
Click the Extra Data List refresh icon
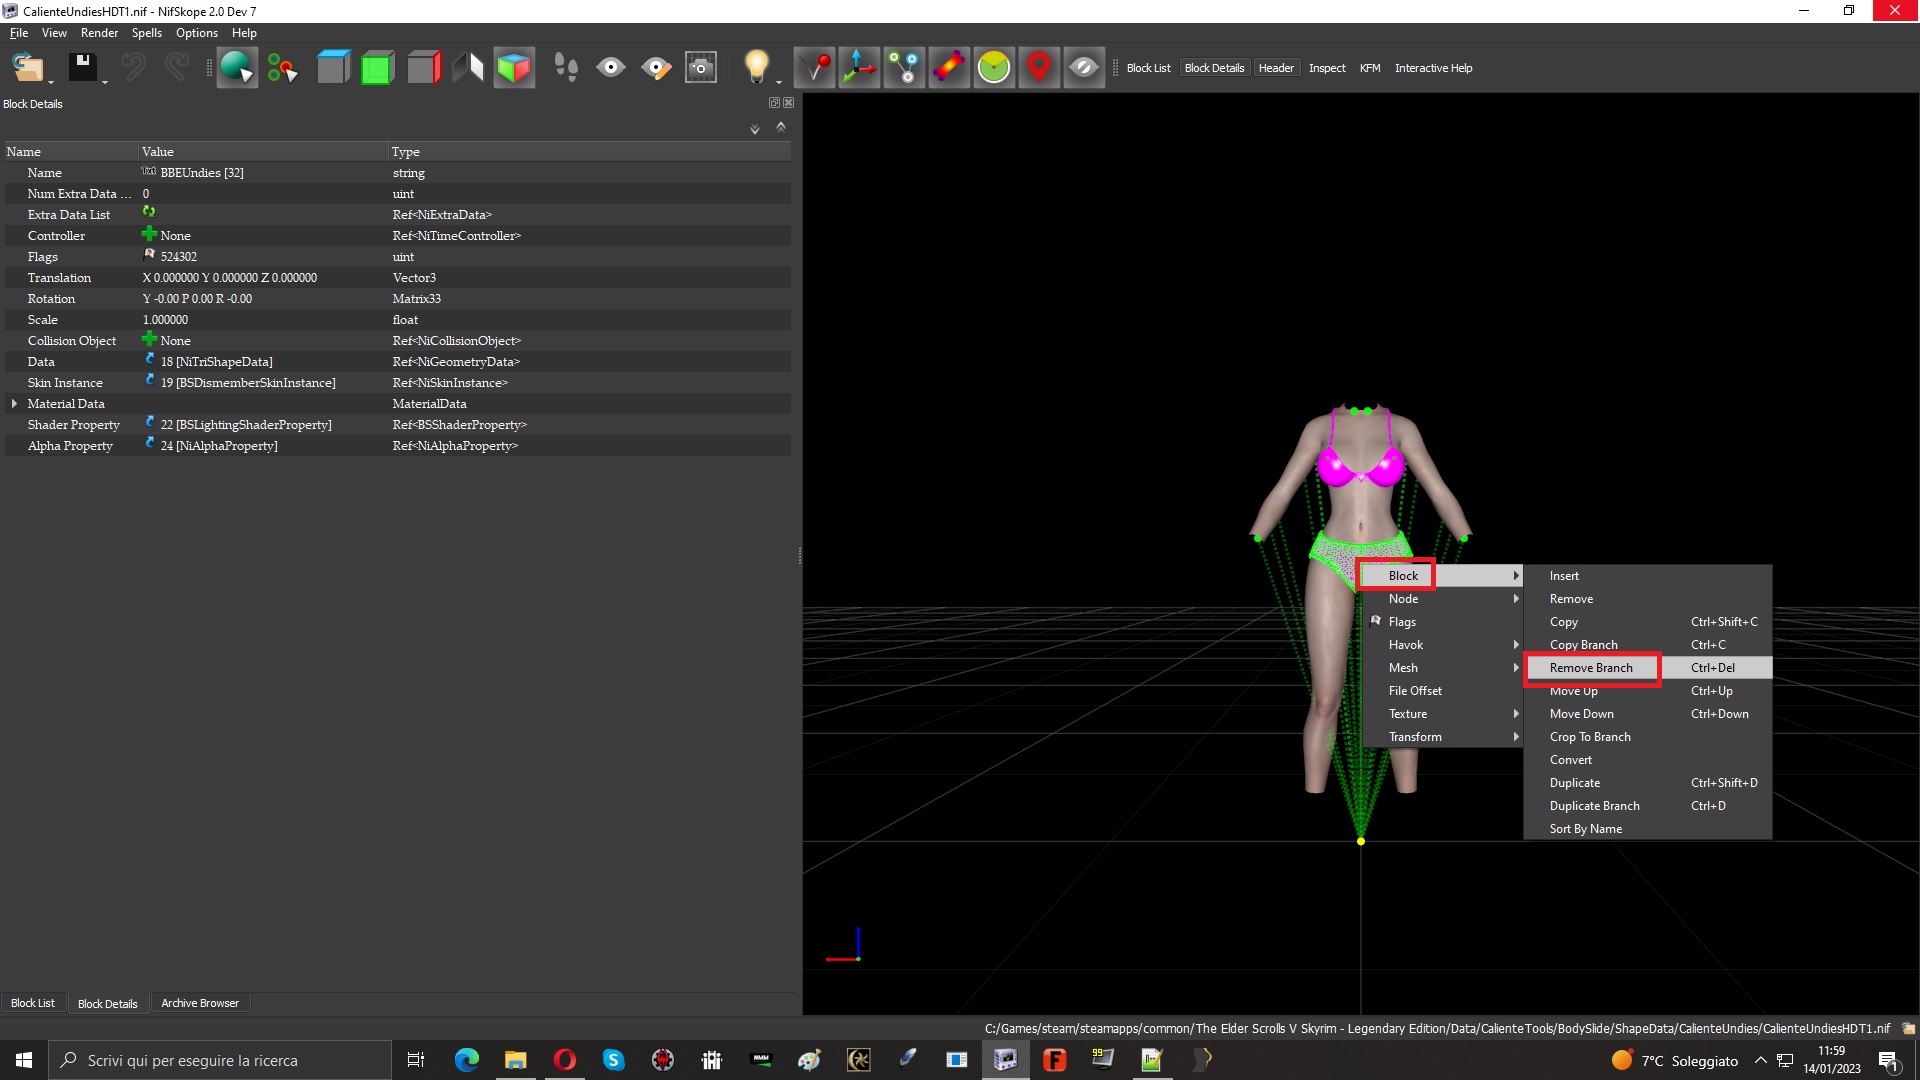(149, 212)
